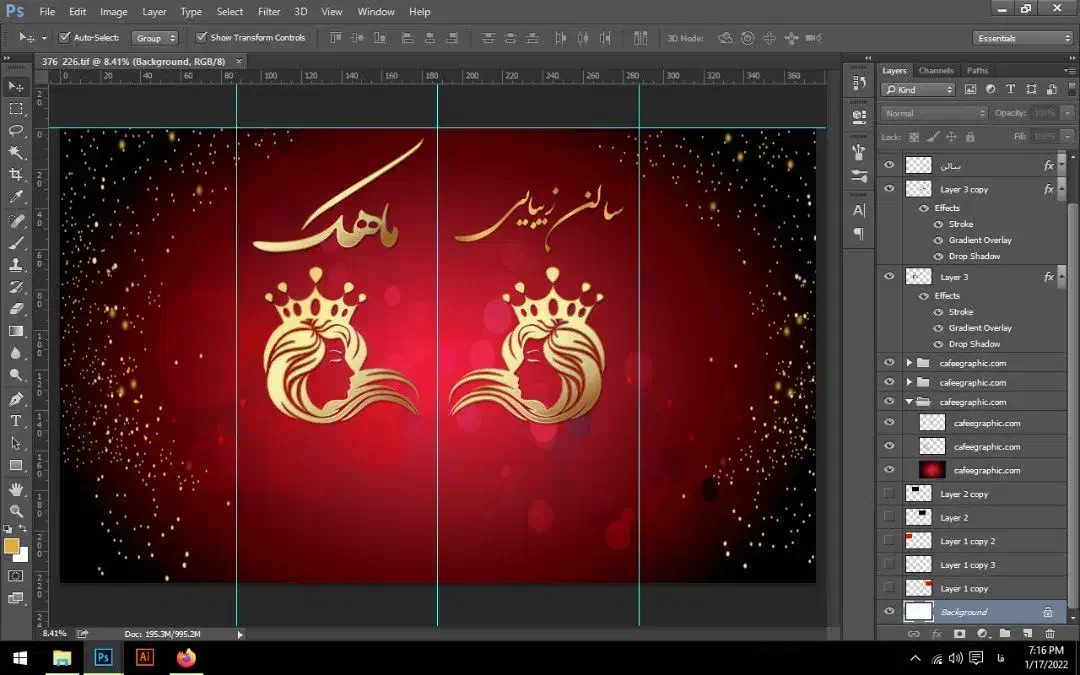This screenshot has width=1080, height=675.
Task: Open the Normal blend mode dropdown
Action: coord(933,113)
